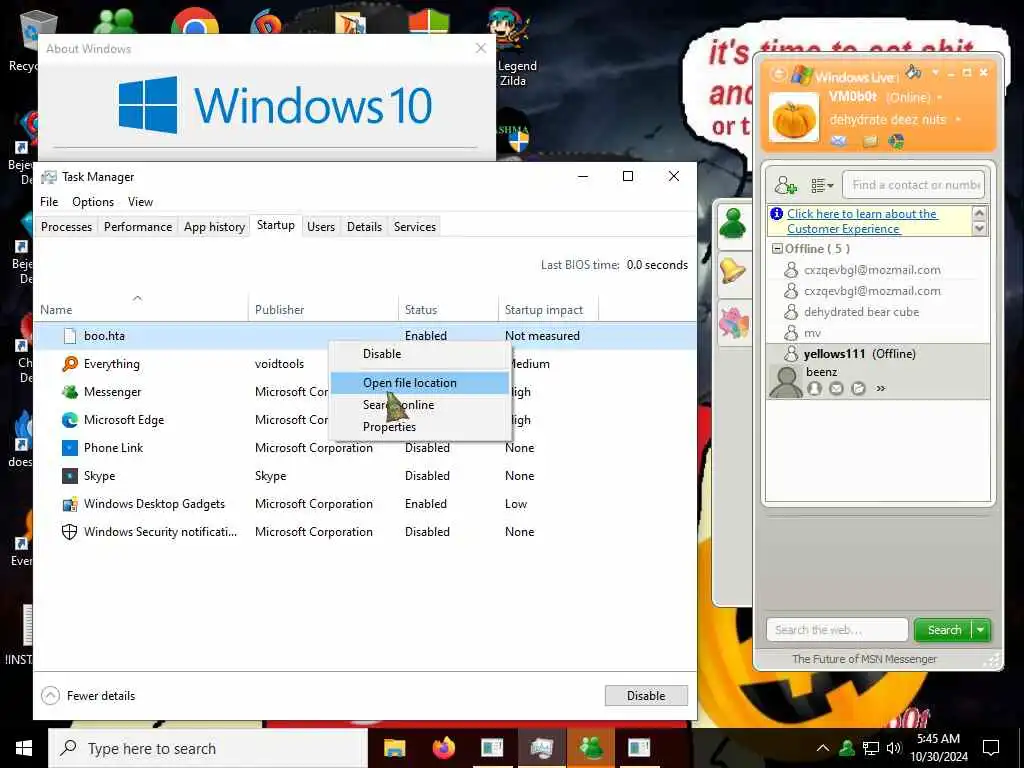Screen dimensions: 1024x768
Task: Select the green buddy tab on Messenger side panel
Action: 733,224
